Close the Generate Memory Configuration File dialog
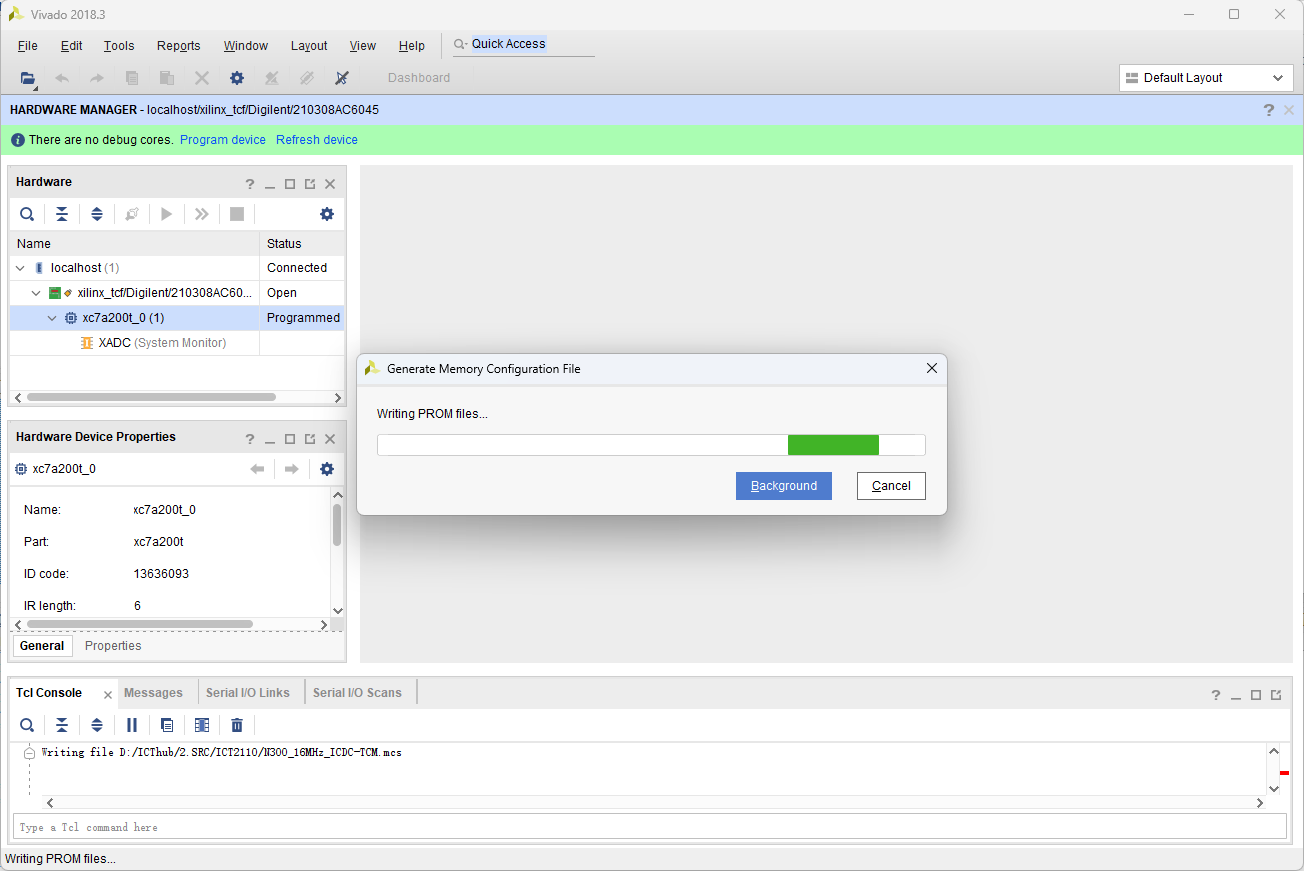This screenshot has height=871, width=1304. [932, 369]
